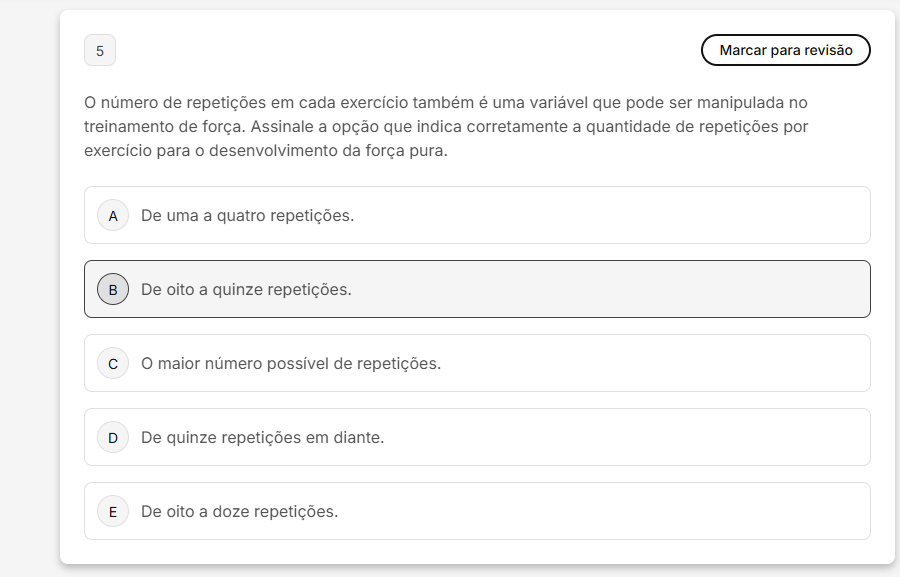Choose the eight-to-twelve repetitions answer row
This screenshot has height=577, width=900.
pyautogui.click(x=600, y=511)
